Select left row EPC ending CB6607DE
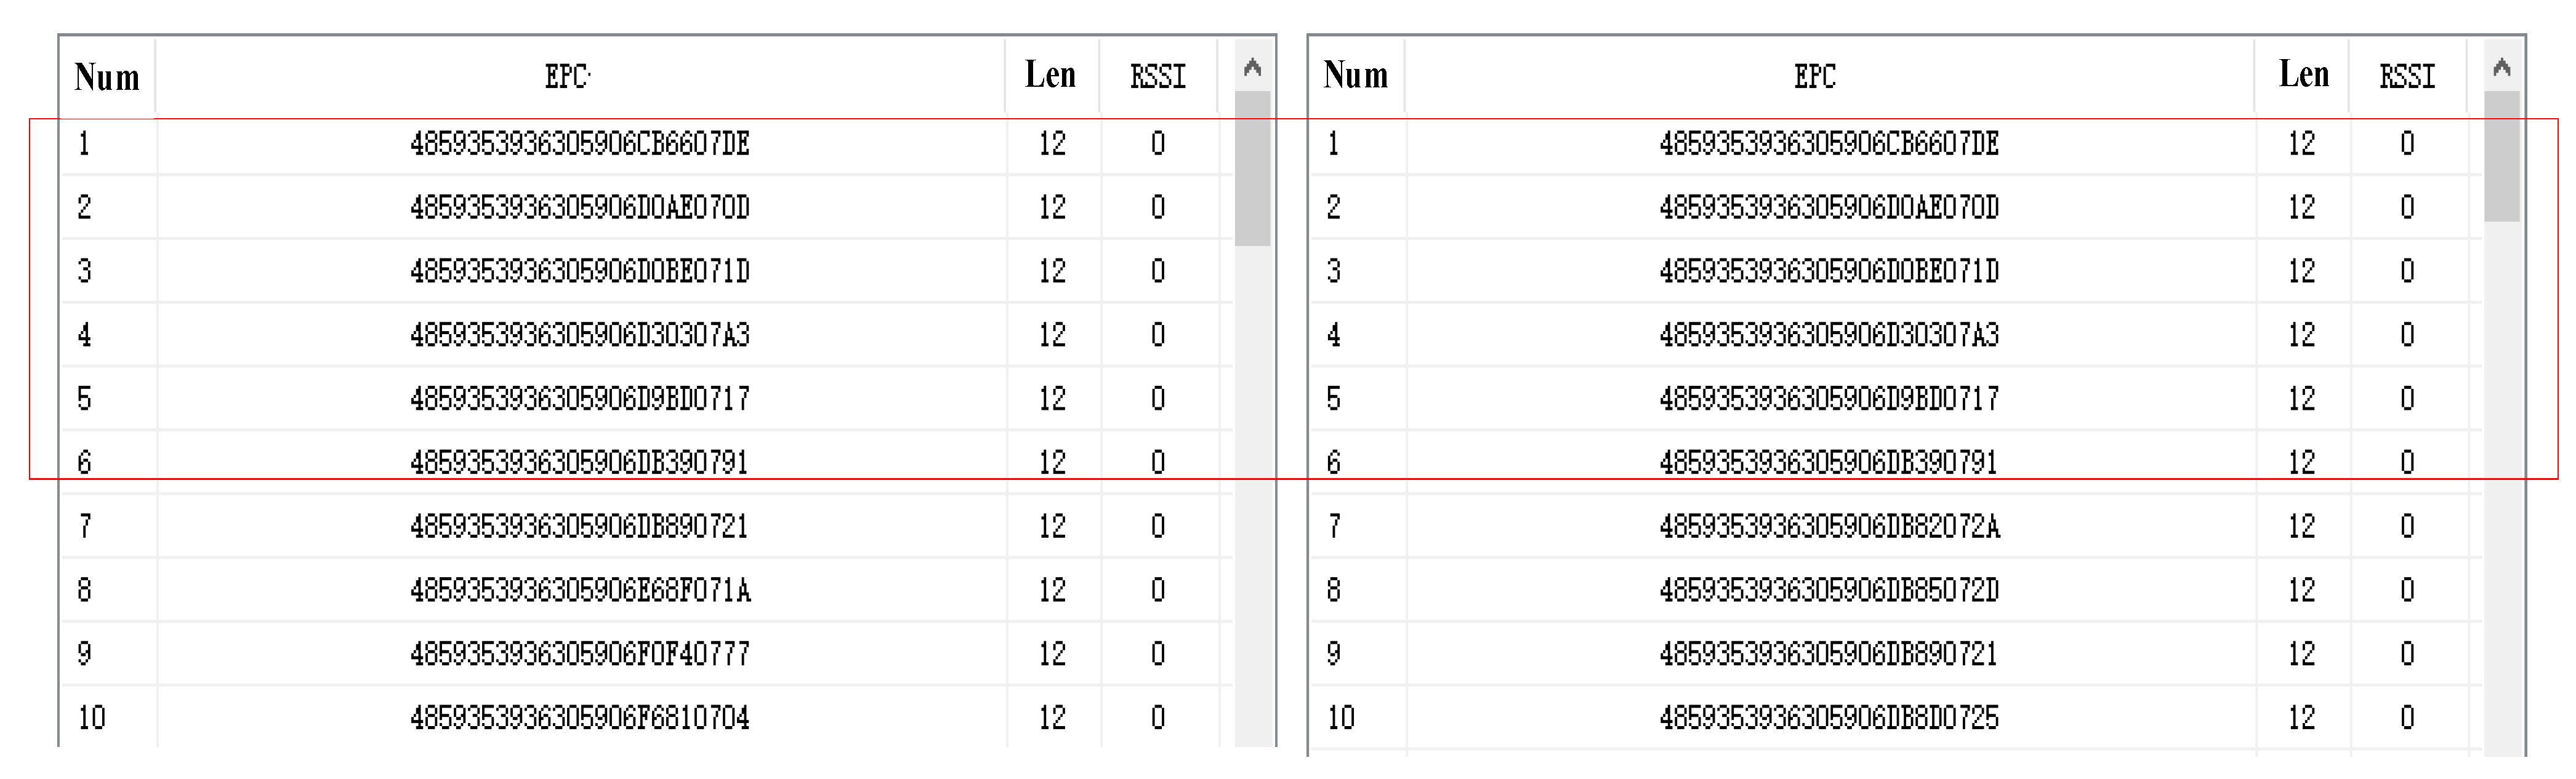 (x=580, y=144)
